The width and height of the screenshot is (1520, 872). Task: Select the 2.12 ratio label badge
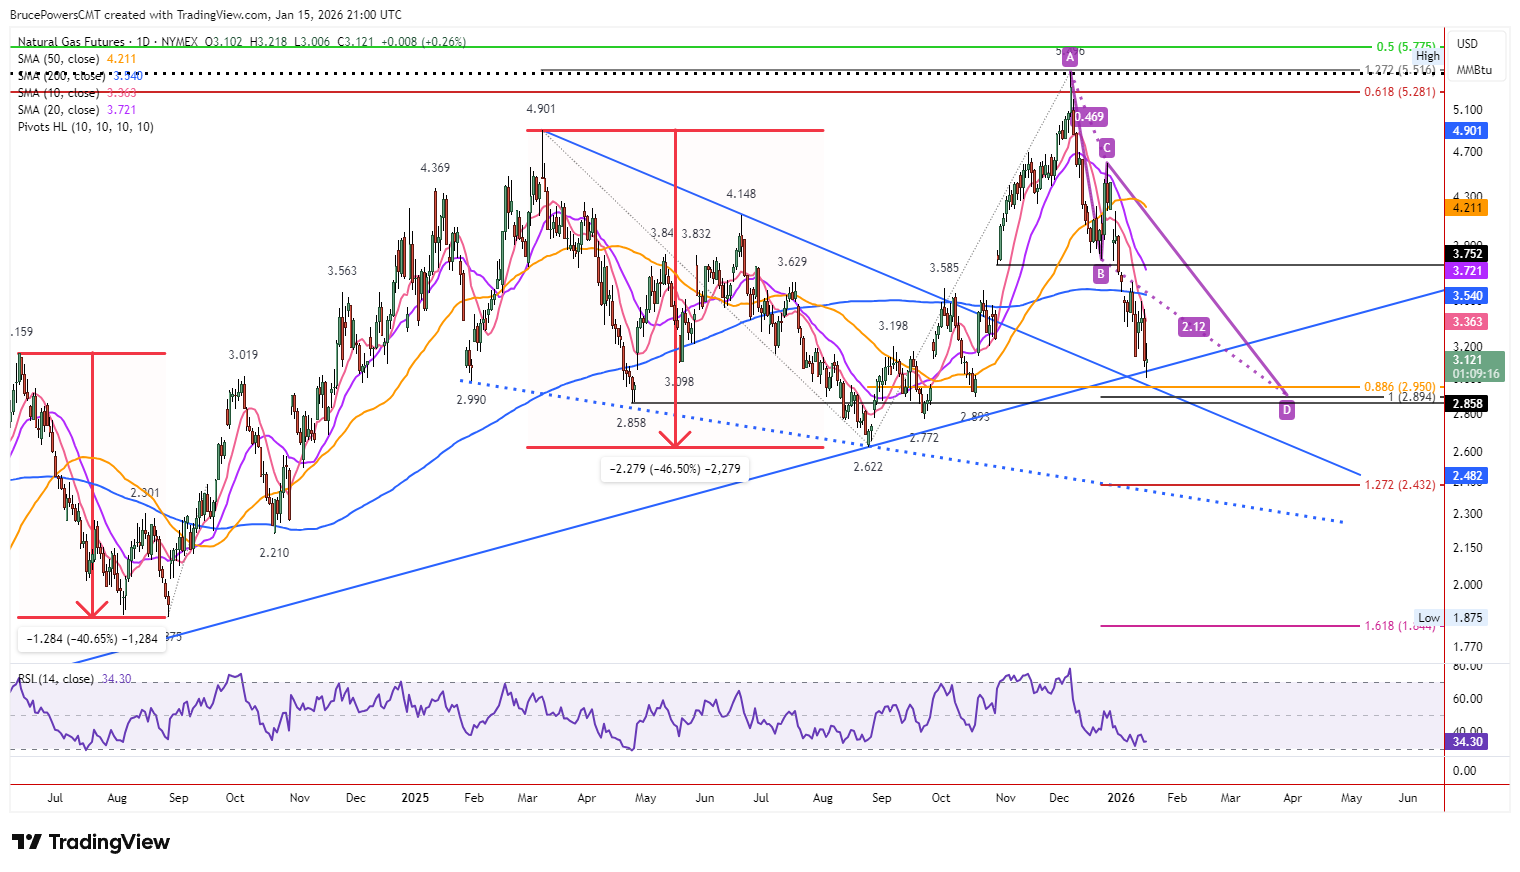point(1193,327)
